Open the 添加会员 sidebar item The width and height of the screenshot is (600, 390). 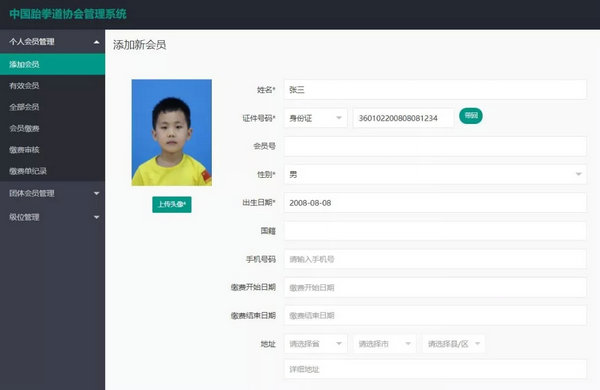tap(52, 64)
